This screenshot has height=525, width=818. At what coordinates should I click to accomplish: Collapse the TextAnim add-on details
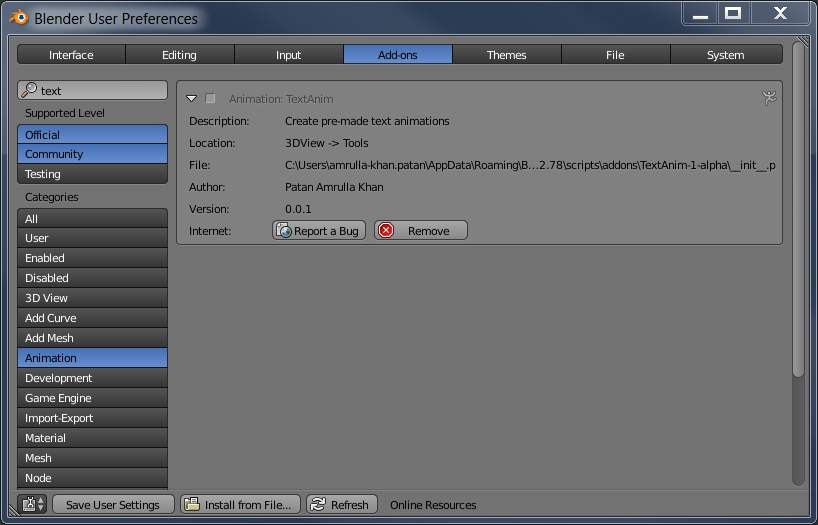pyautogui.click(x=191, y=98)
